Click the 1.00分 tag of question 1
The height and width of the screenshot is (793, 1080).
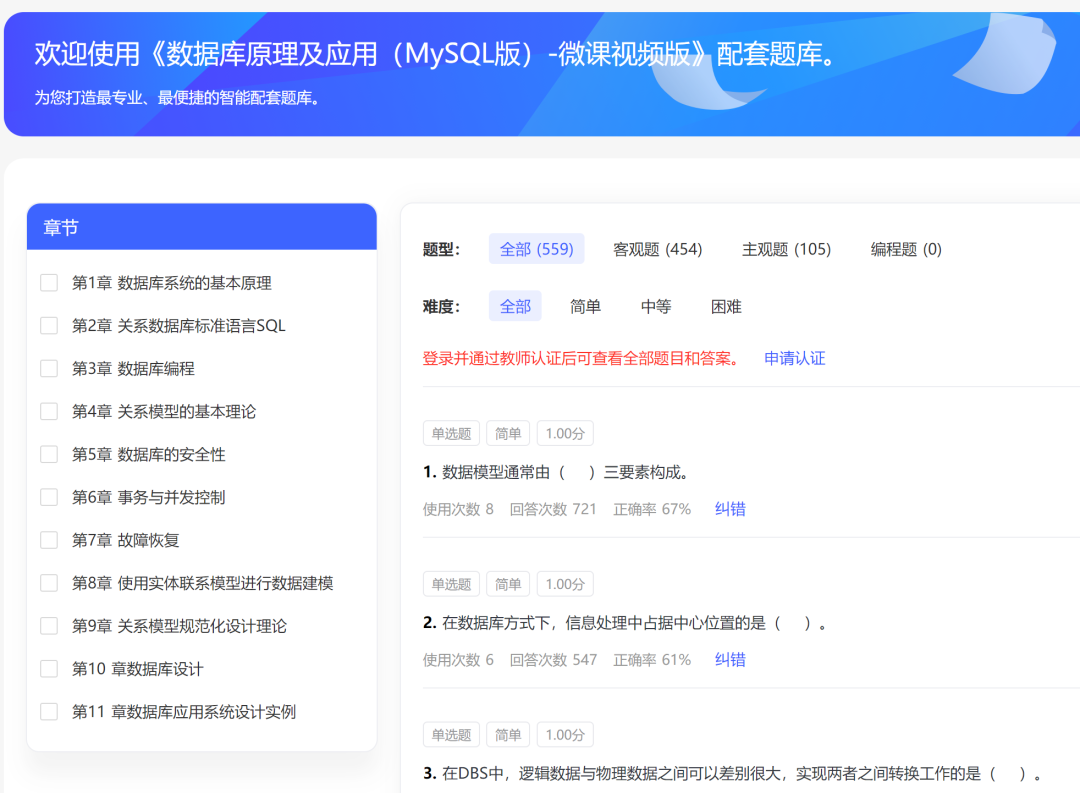click(565, 433)
